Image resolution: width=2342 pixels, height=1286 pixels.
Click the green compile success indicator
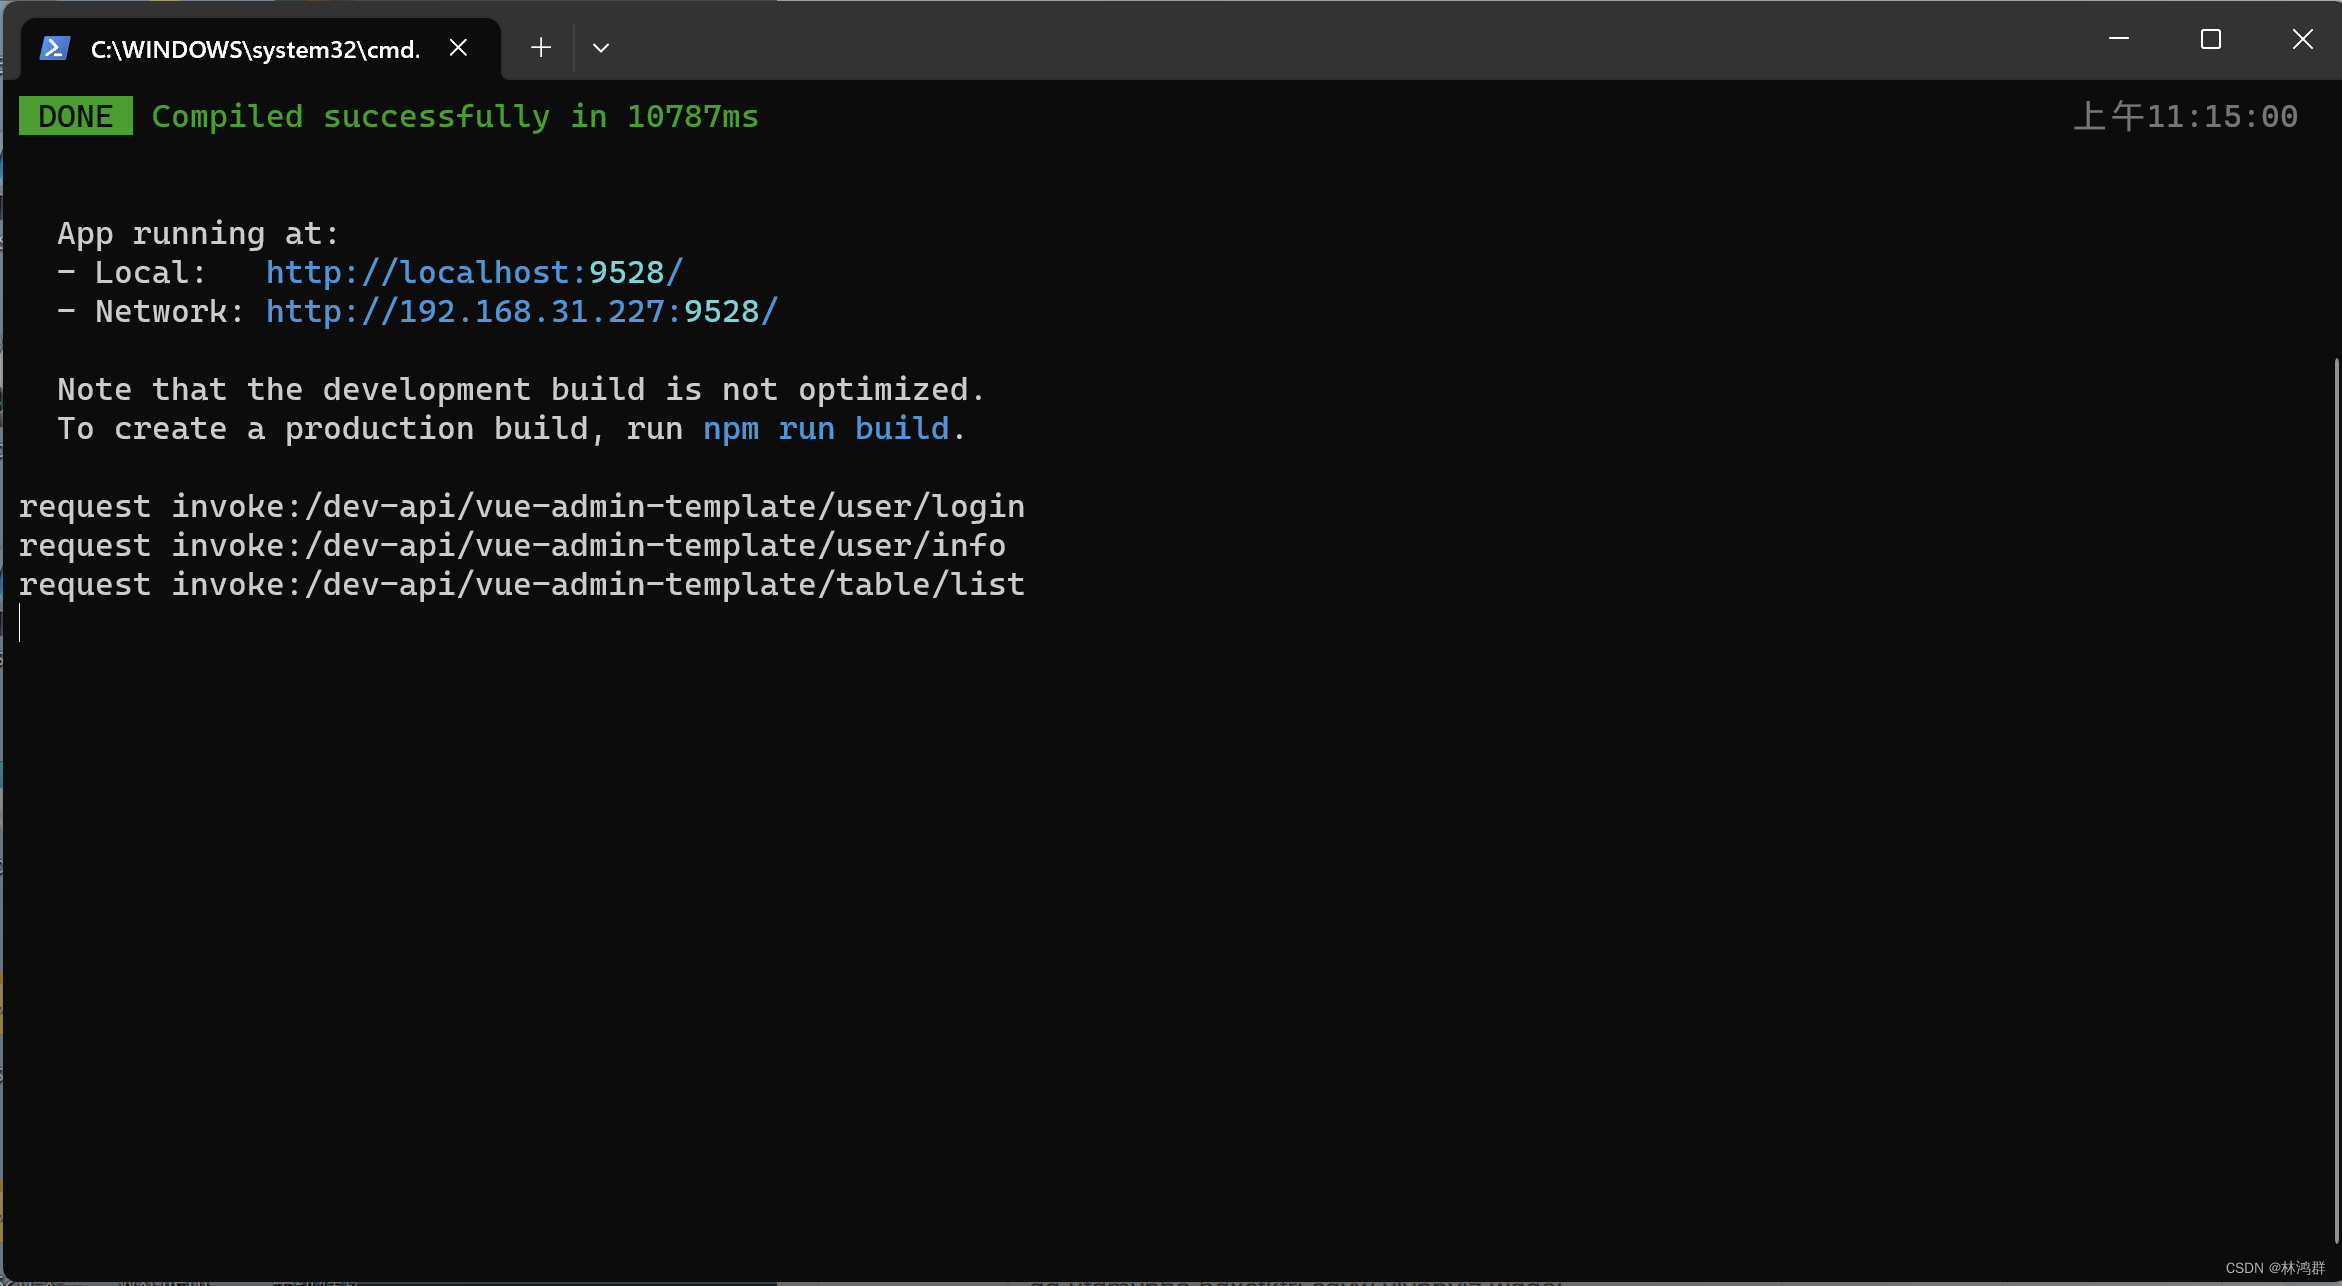click(x=75, y=115)
